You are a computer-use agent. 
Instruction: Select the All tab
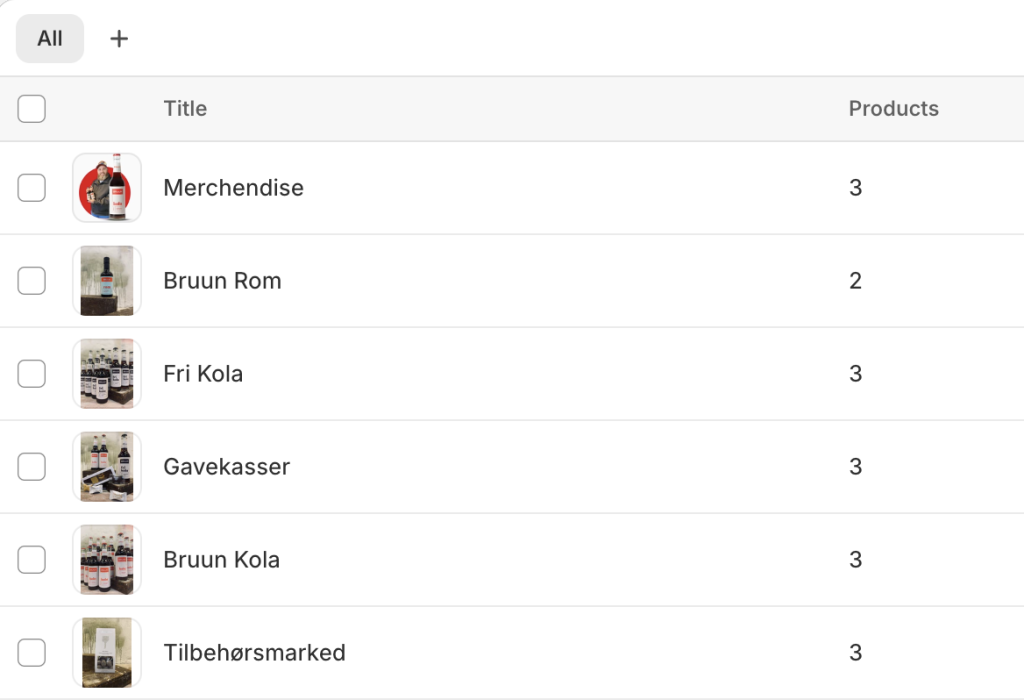50,39
